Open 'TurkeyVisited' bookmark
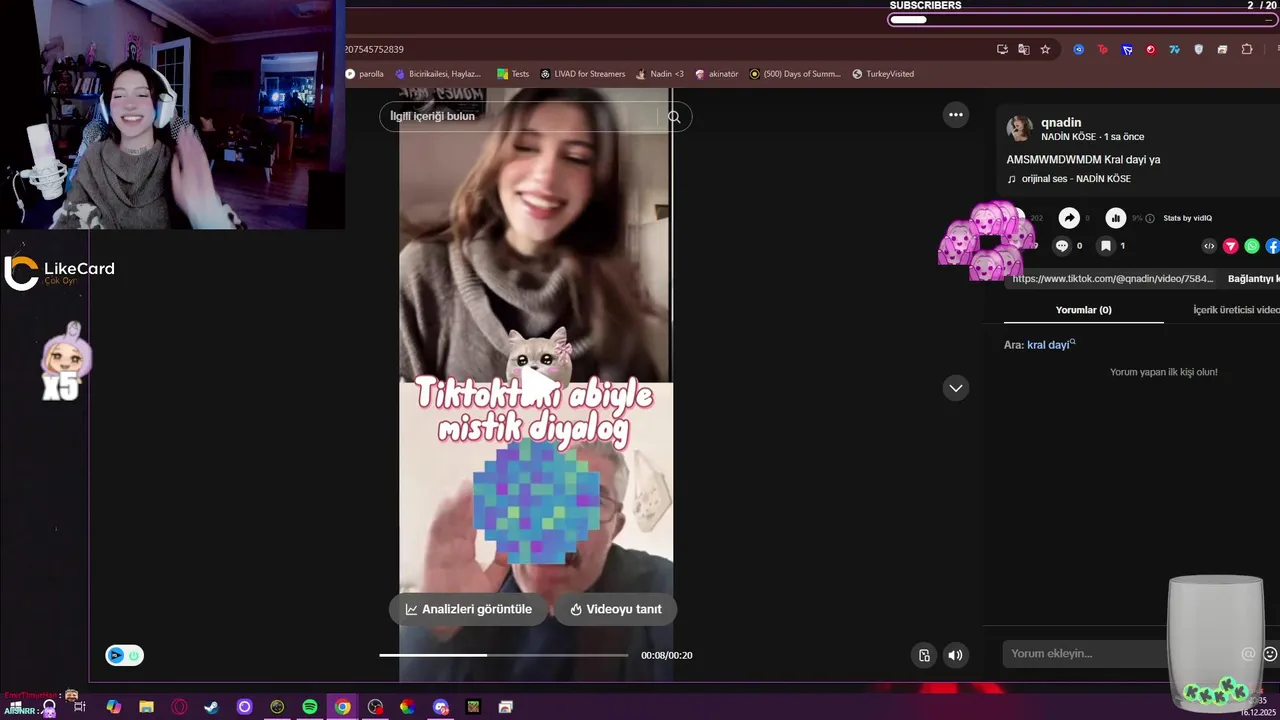Screen dimensions: 1280x720 point(883,74)
